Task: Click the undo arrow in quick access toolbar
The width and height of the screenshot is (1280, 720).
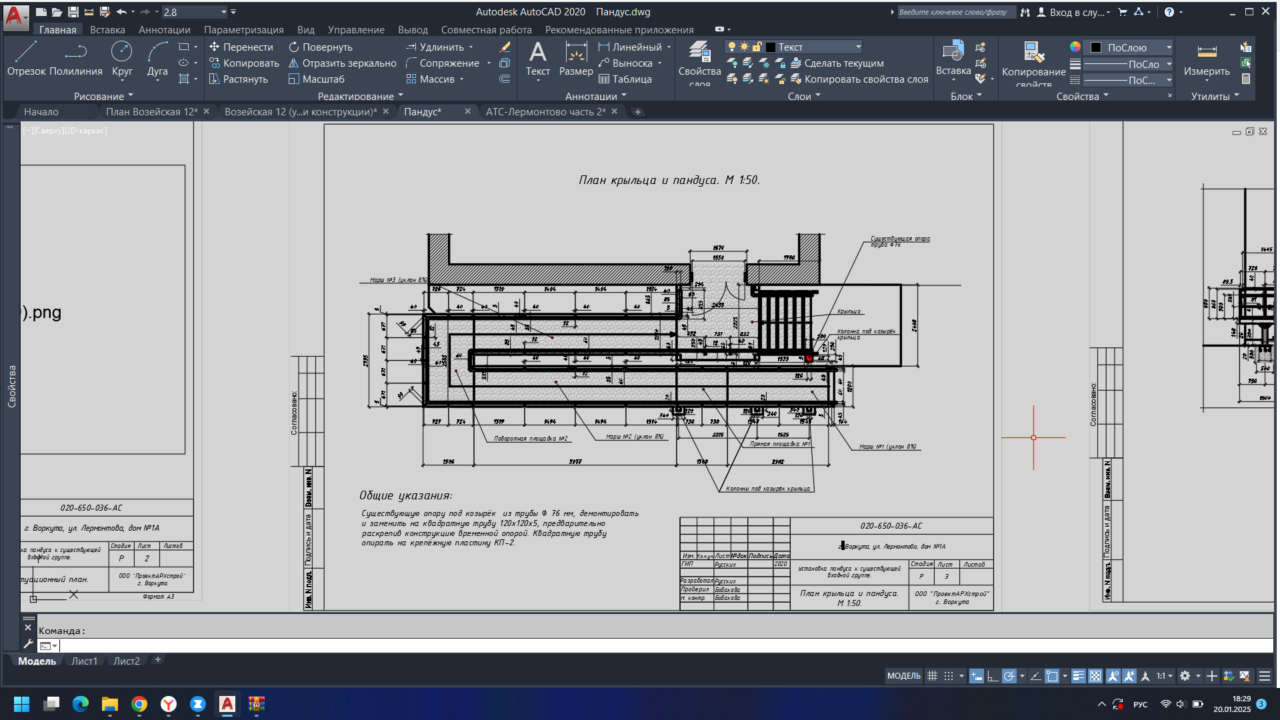Action: (121, 12)
